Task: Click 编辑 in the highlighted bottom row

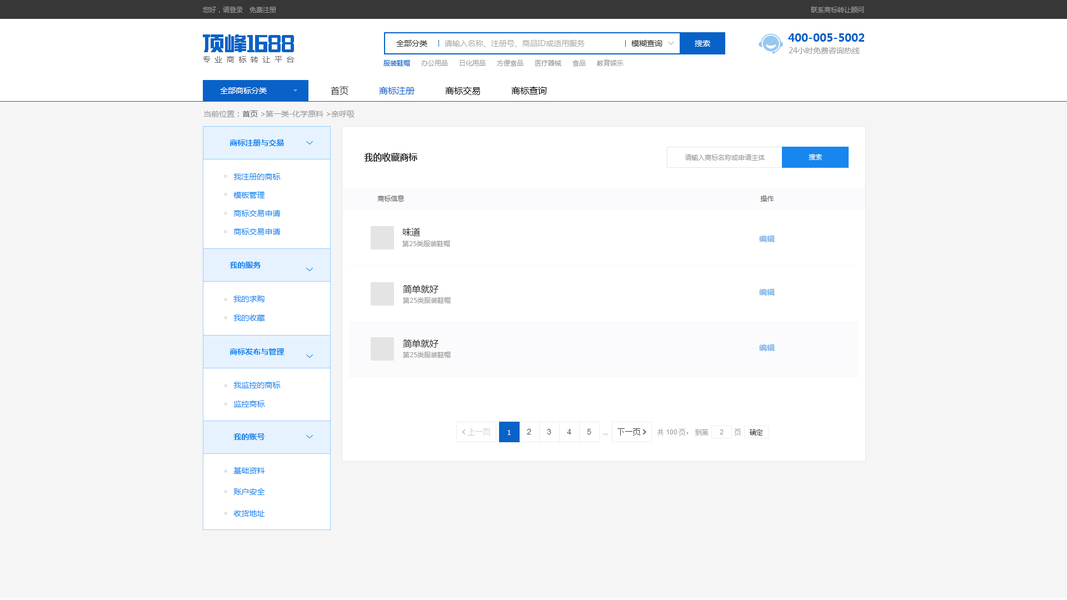Action: point(767,348)
